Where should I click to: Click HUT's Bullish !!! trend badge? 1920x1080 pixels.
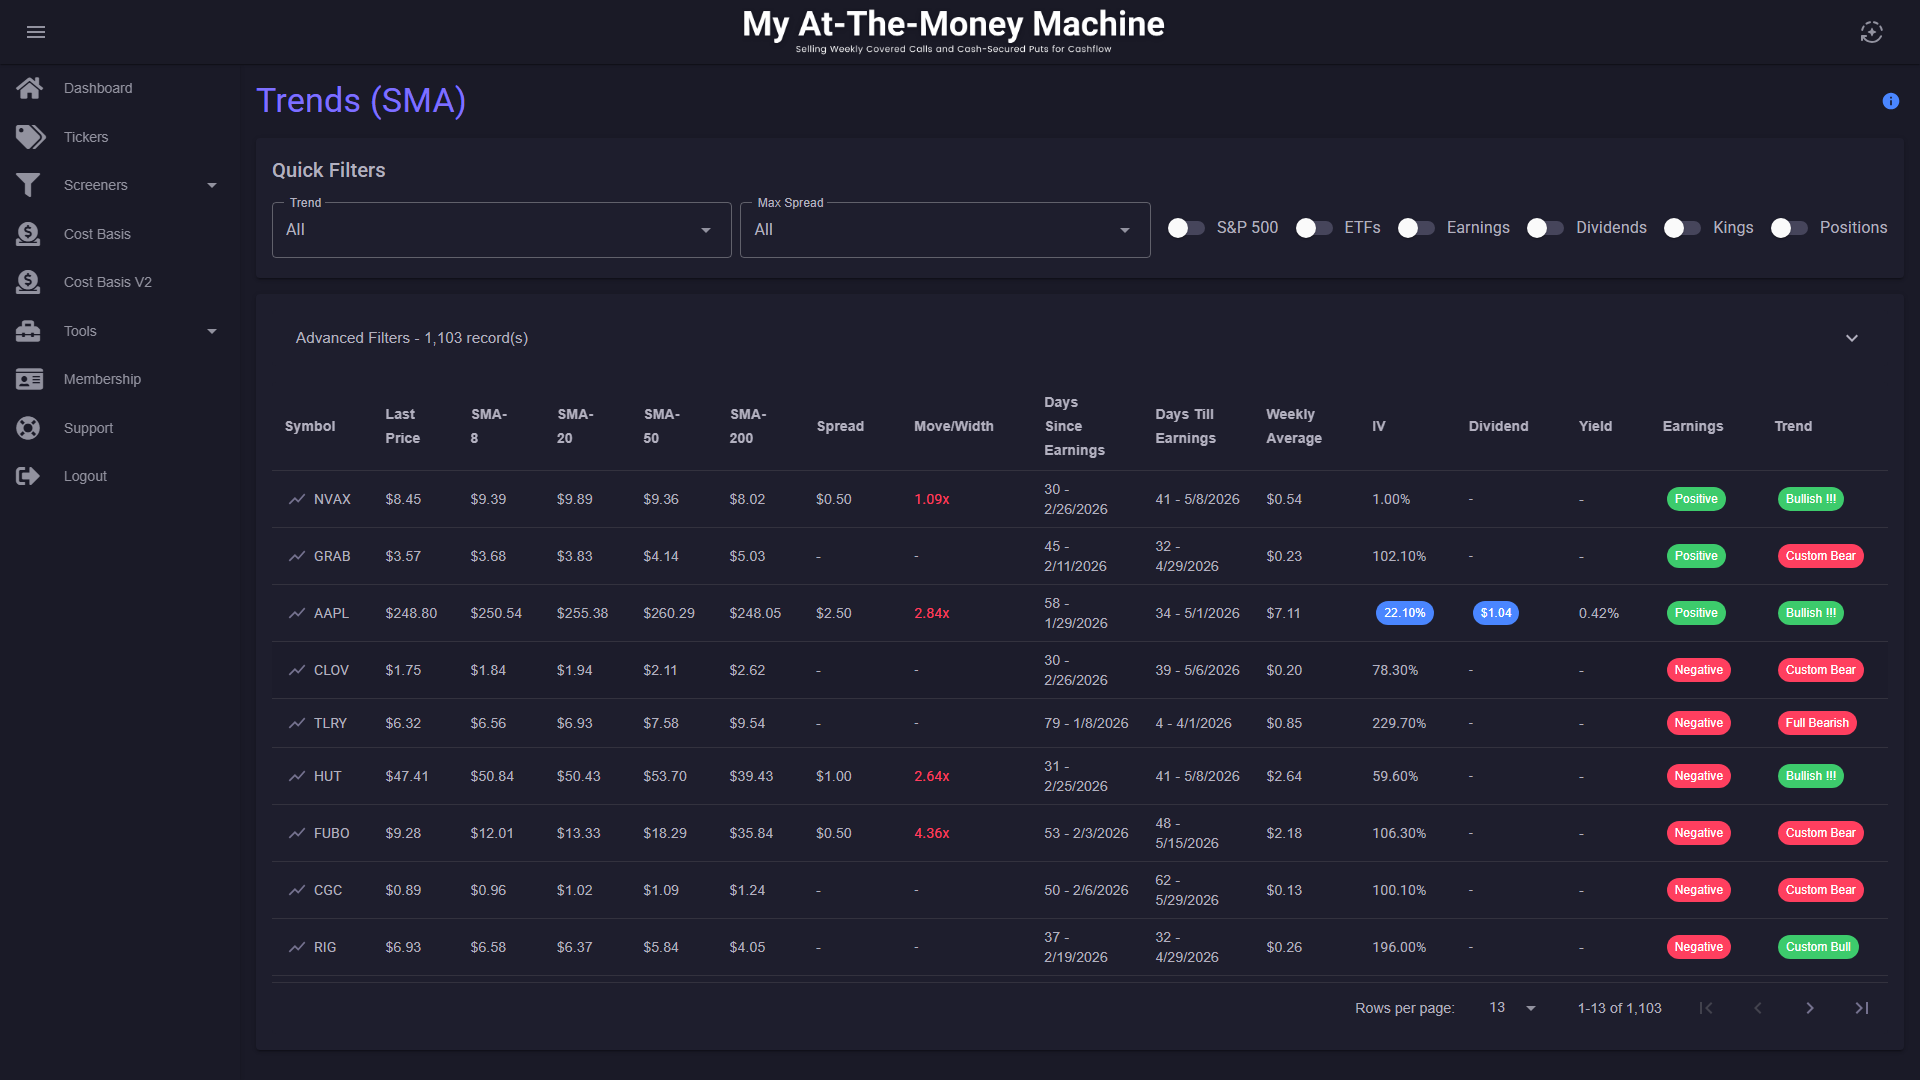(1810, 776)
